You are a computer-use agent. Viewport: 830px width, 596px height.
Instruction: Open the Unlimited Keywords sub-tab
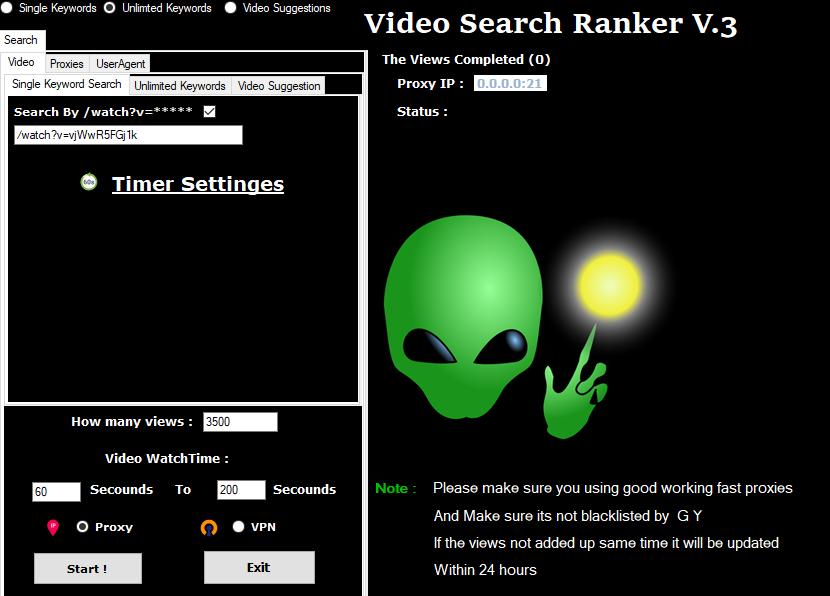click(180, 86)
